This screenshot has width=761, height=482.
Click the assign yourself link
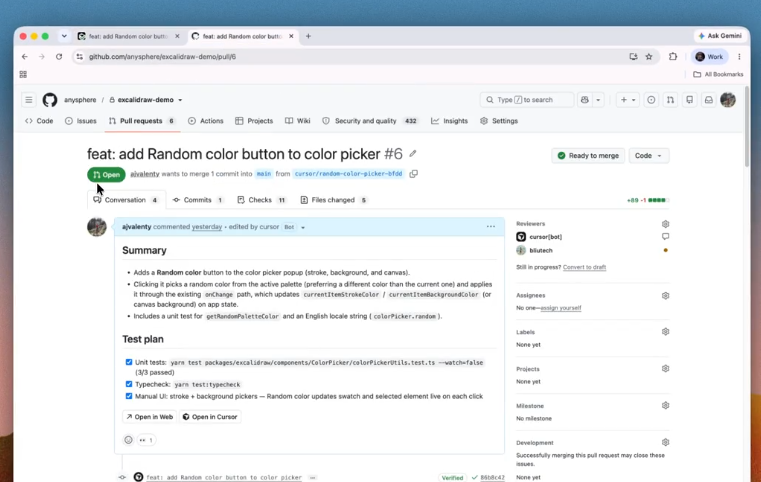click(x=561, y=308)
